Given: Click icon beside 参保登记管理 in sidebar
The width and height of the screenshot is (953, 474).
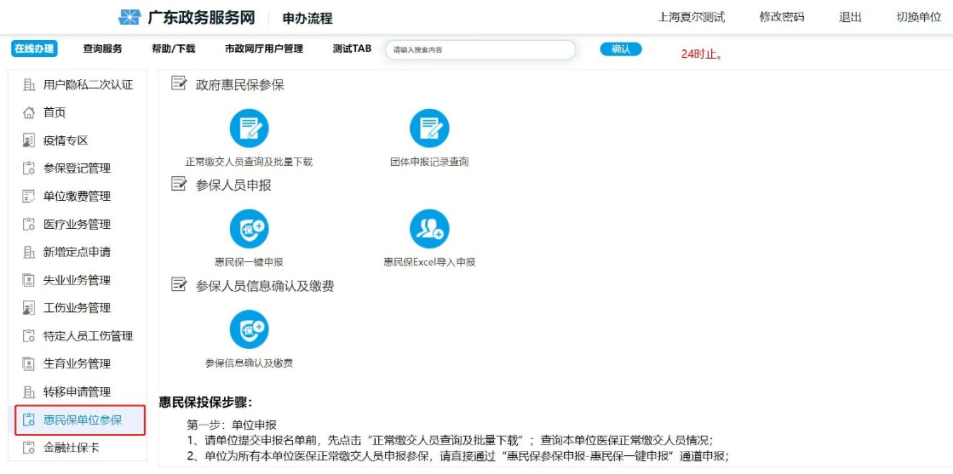Looking at the screenshot, I should pyautogui.click(x=29, y=169).
